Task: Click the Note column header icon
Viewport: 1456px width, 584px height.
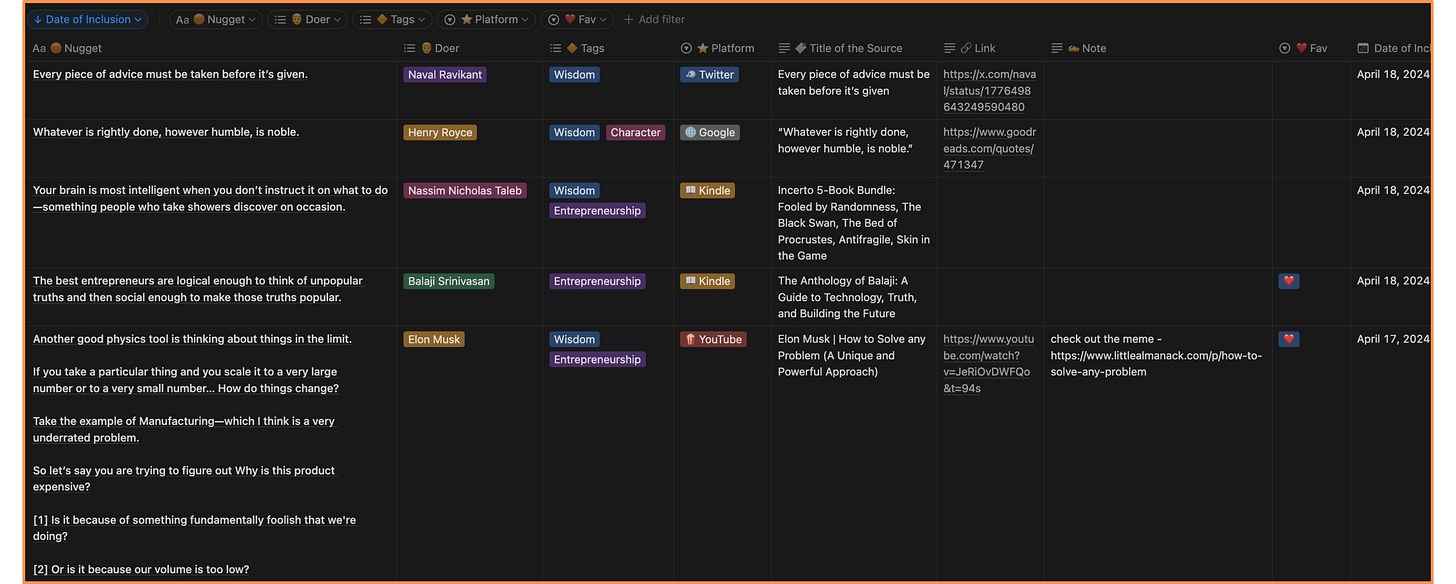Action: (1056, 47)
